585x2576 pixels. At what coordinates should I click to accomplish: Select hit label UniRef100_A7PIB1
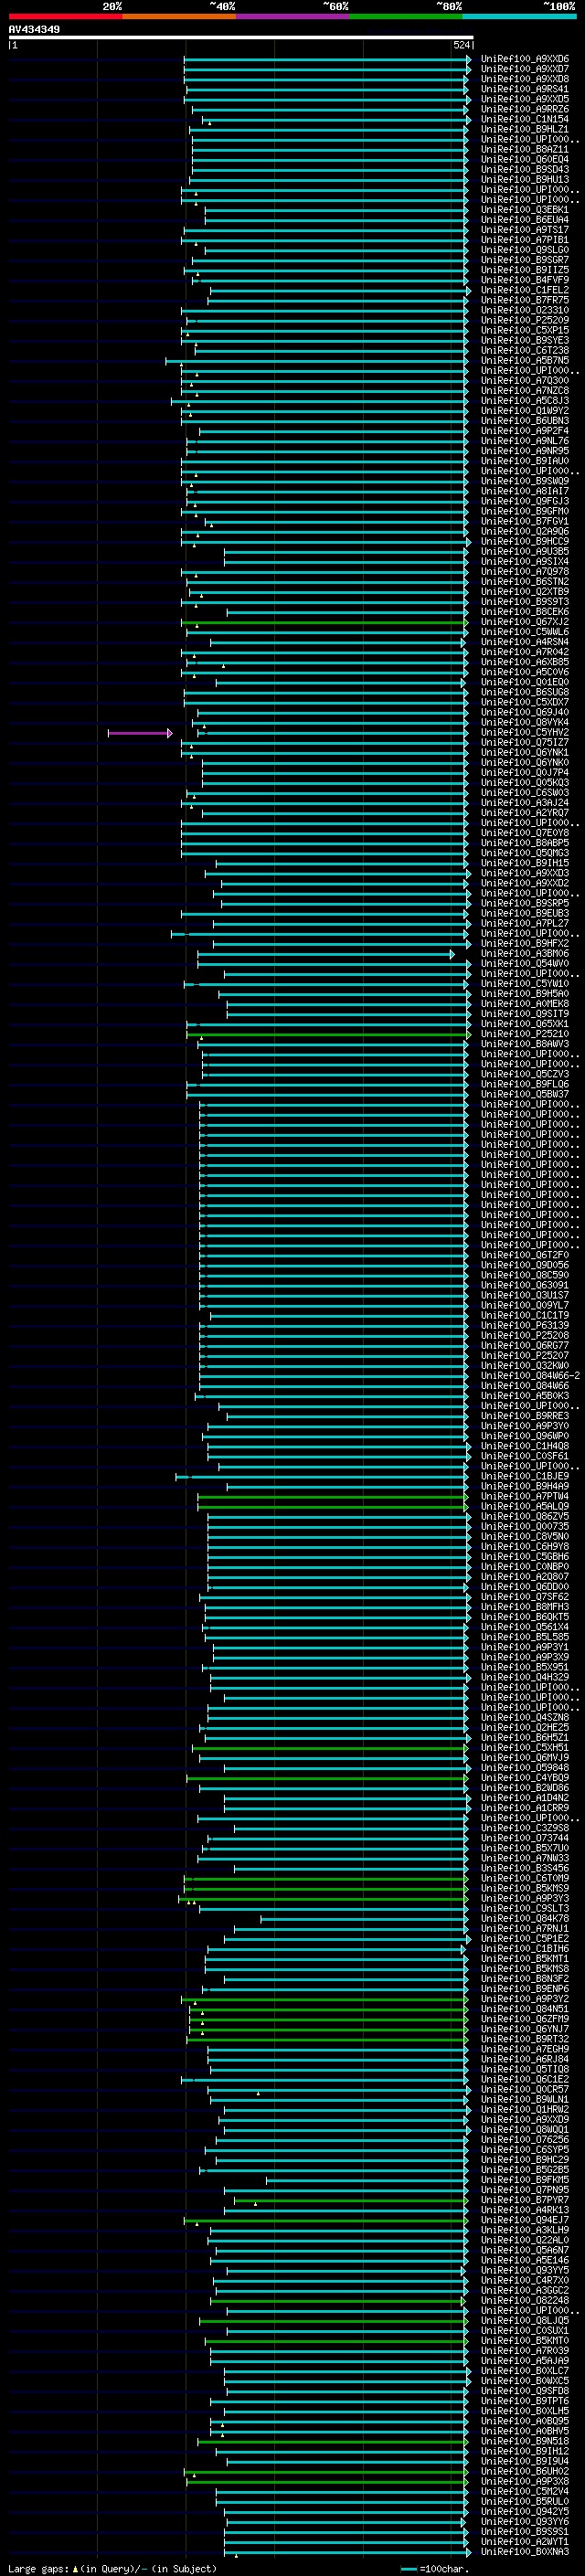pyautogui.click(x=525, y=240)
